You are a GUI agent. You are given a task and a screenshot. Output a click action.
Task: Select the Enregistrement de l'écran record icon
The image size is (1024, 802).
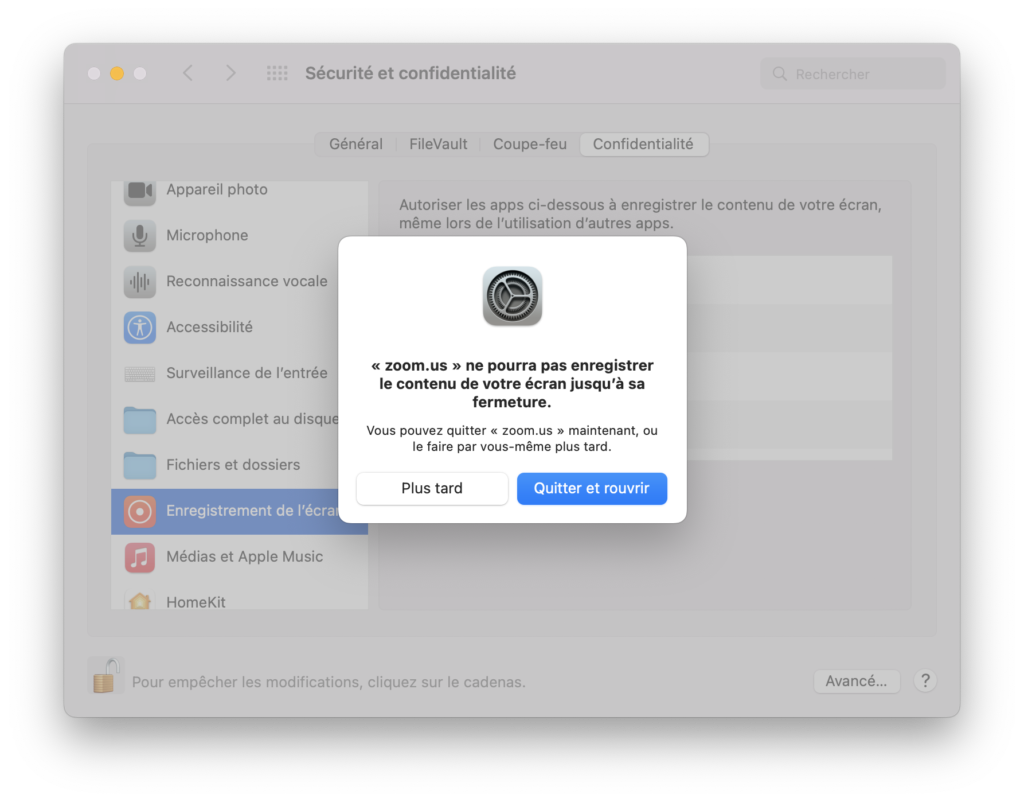140,511
